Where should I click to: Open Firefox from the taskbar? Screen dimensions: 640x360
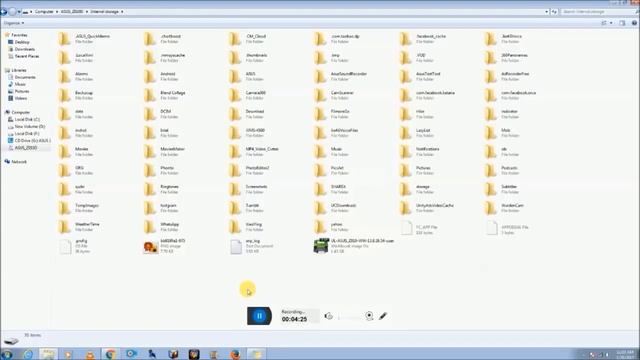tap(236, 354)
